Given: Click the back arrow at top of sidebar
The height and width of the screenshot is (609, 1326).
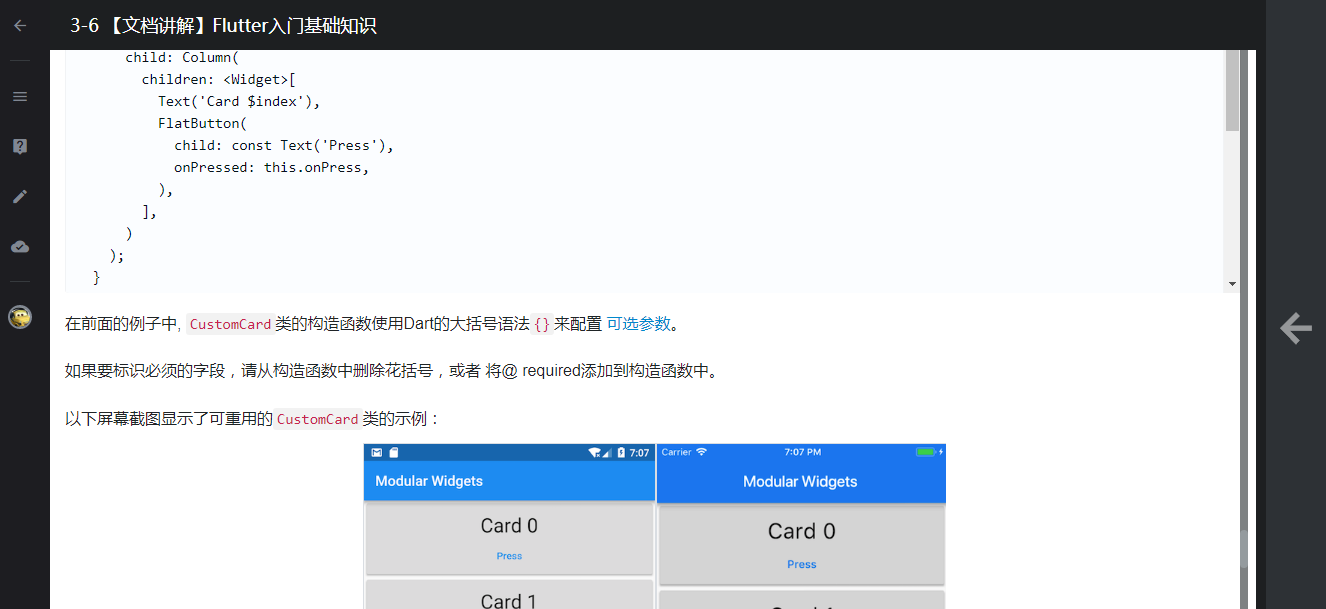Looking at the screenshot, I should click(19, 25).
